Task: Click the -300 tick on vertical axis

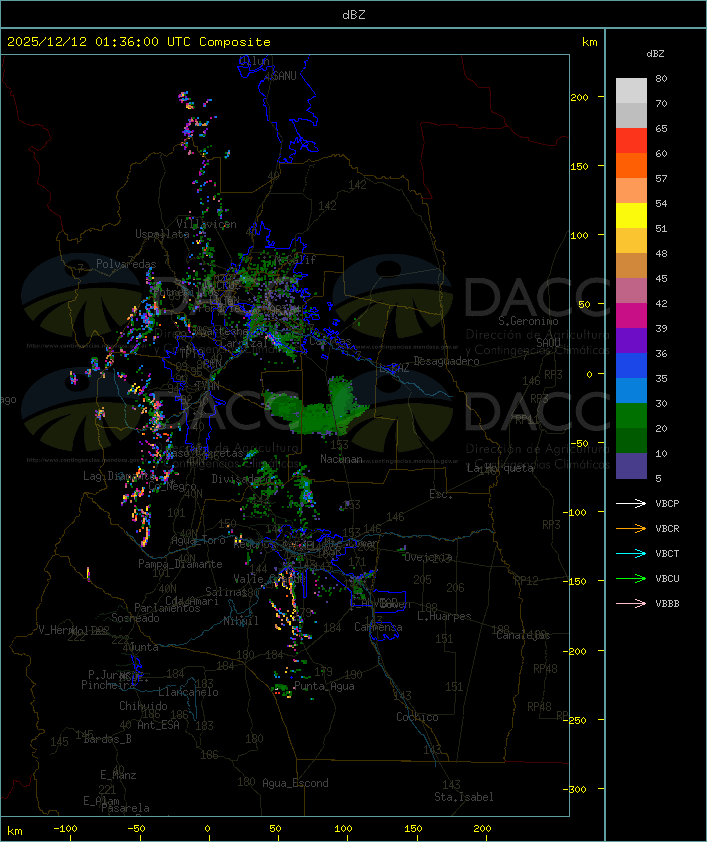Action: [x=577, y=789]
